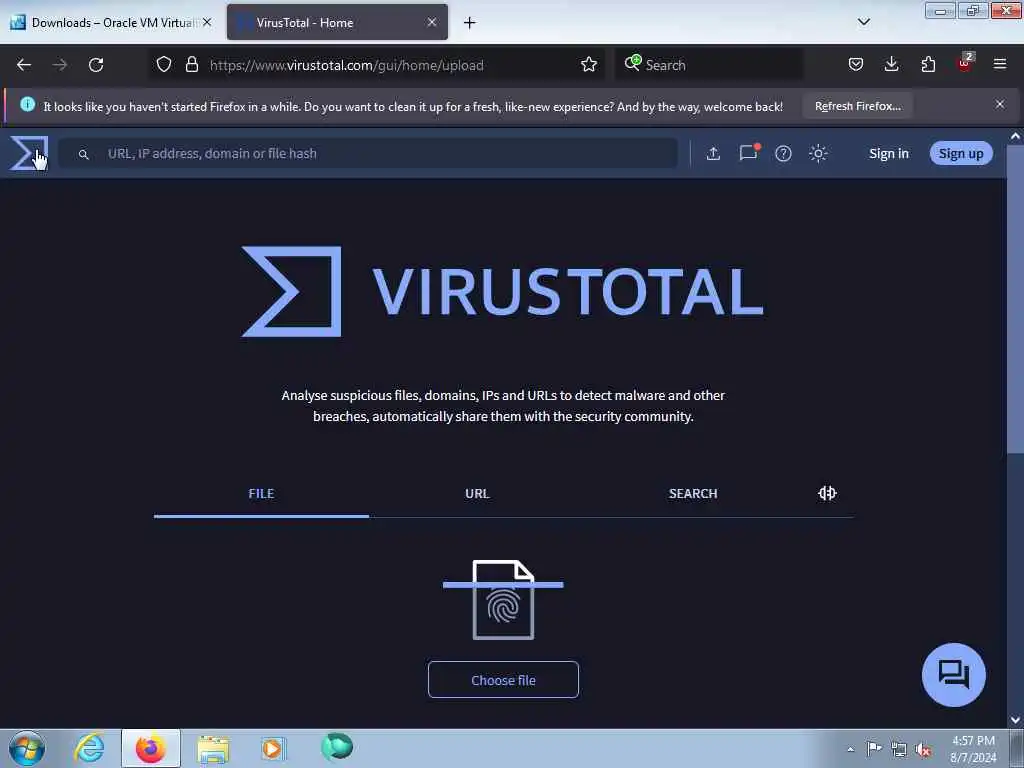The image size is (1024, 768).
Task: Click the Firefox taskbar icon
Action: pos(150,748)
